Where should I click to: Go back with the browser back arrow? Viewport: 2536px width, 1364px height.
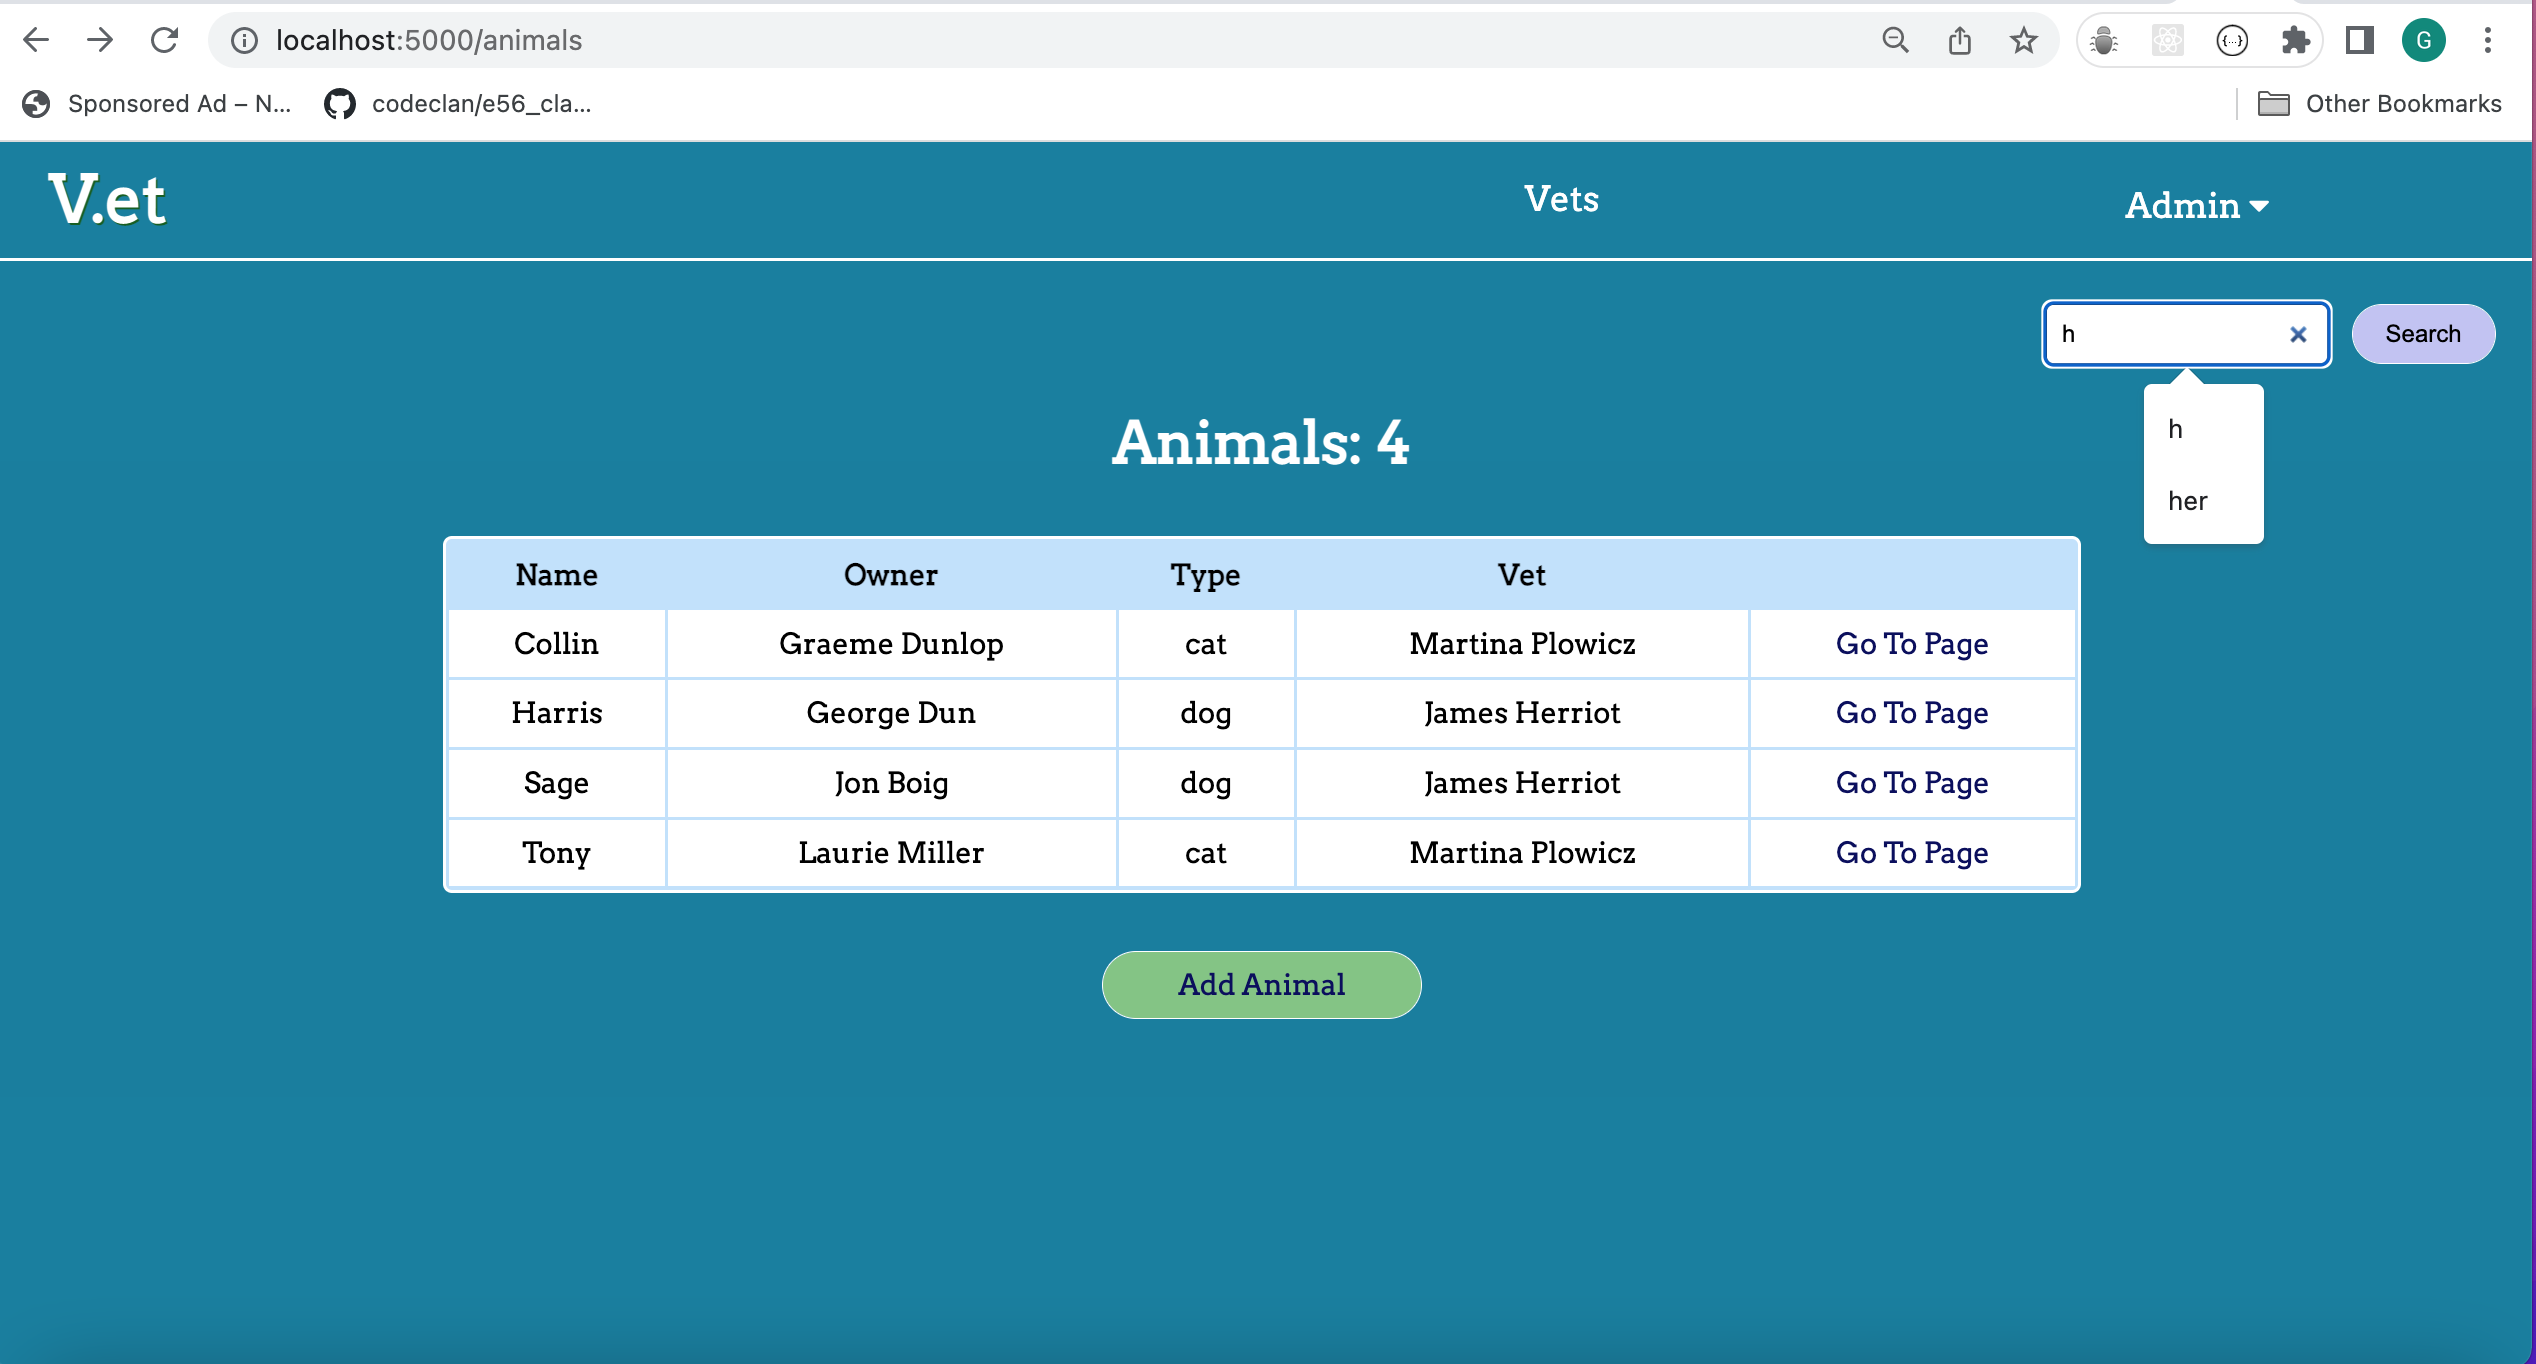[x=36, y=40]
